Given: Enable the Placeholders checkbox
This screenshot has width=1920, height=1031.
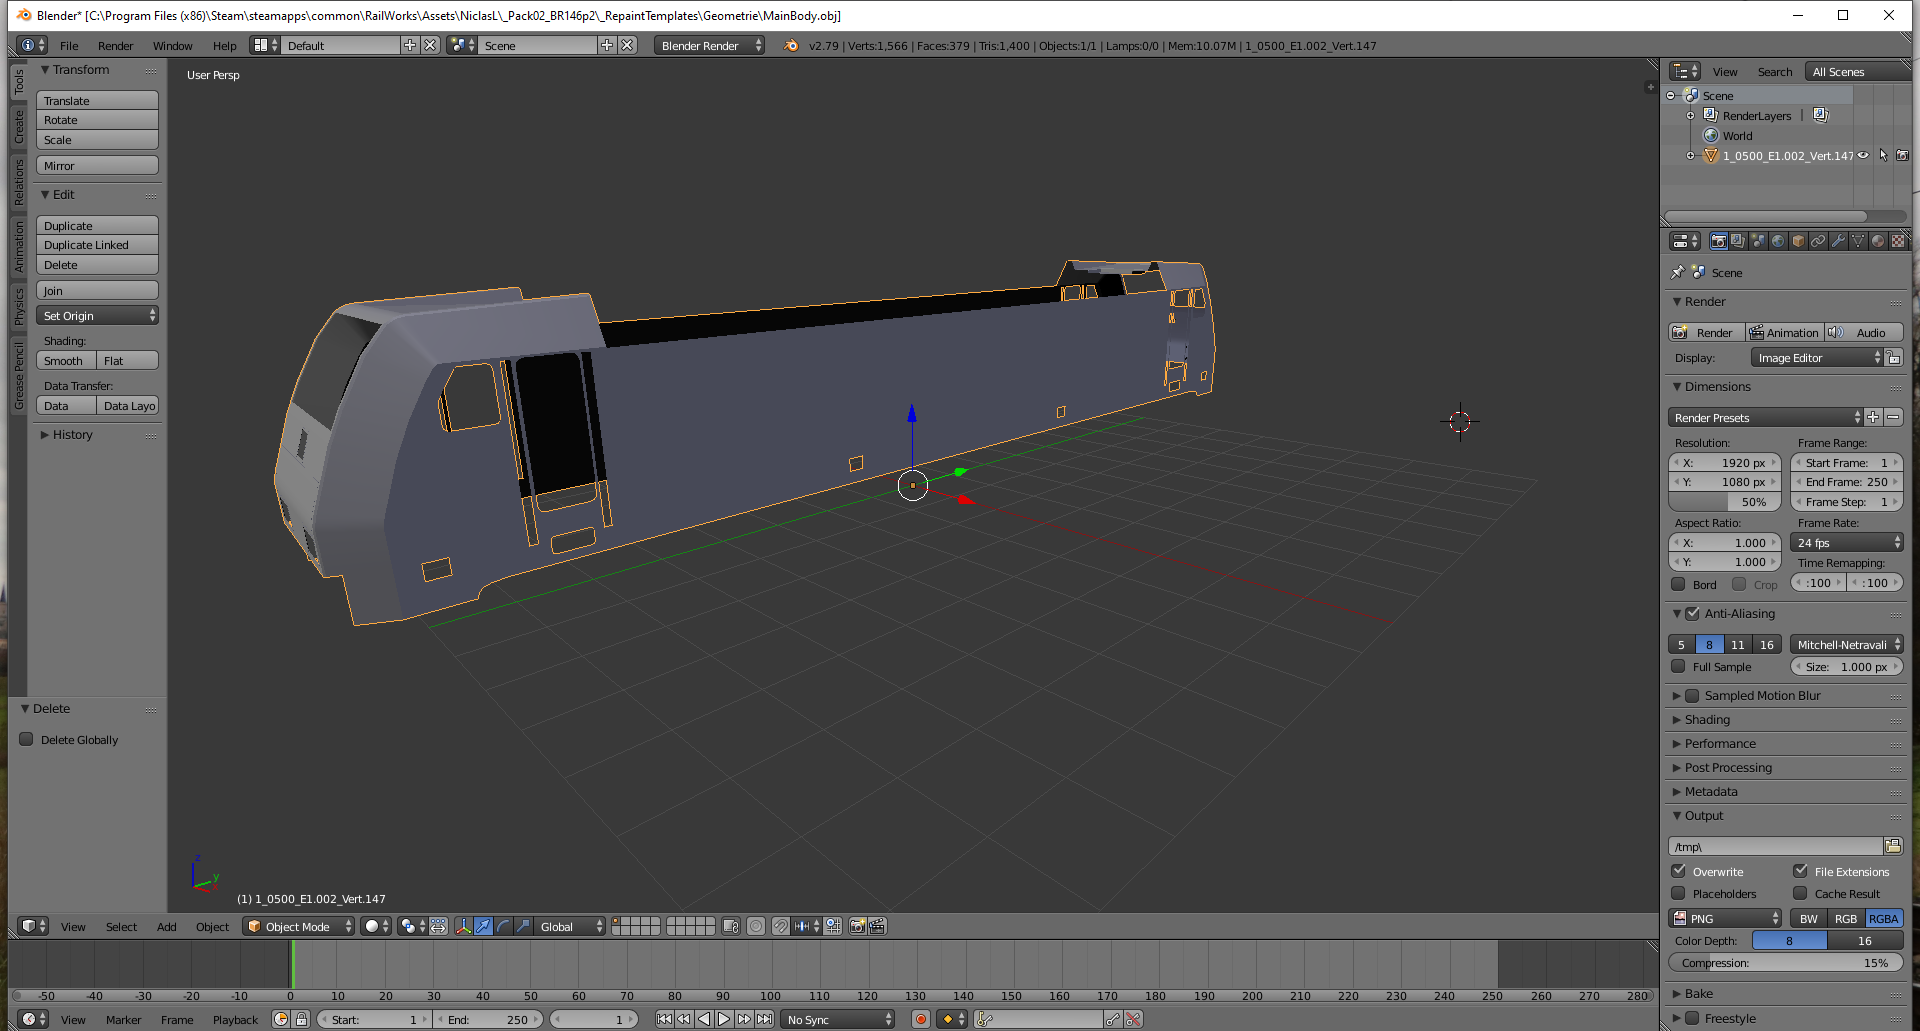Looking at the screenshot, I should (x=1679, y=893).
